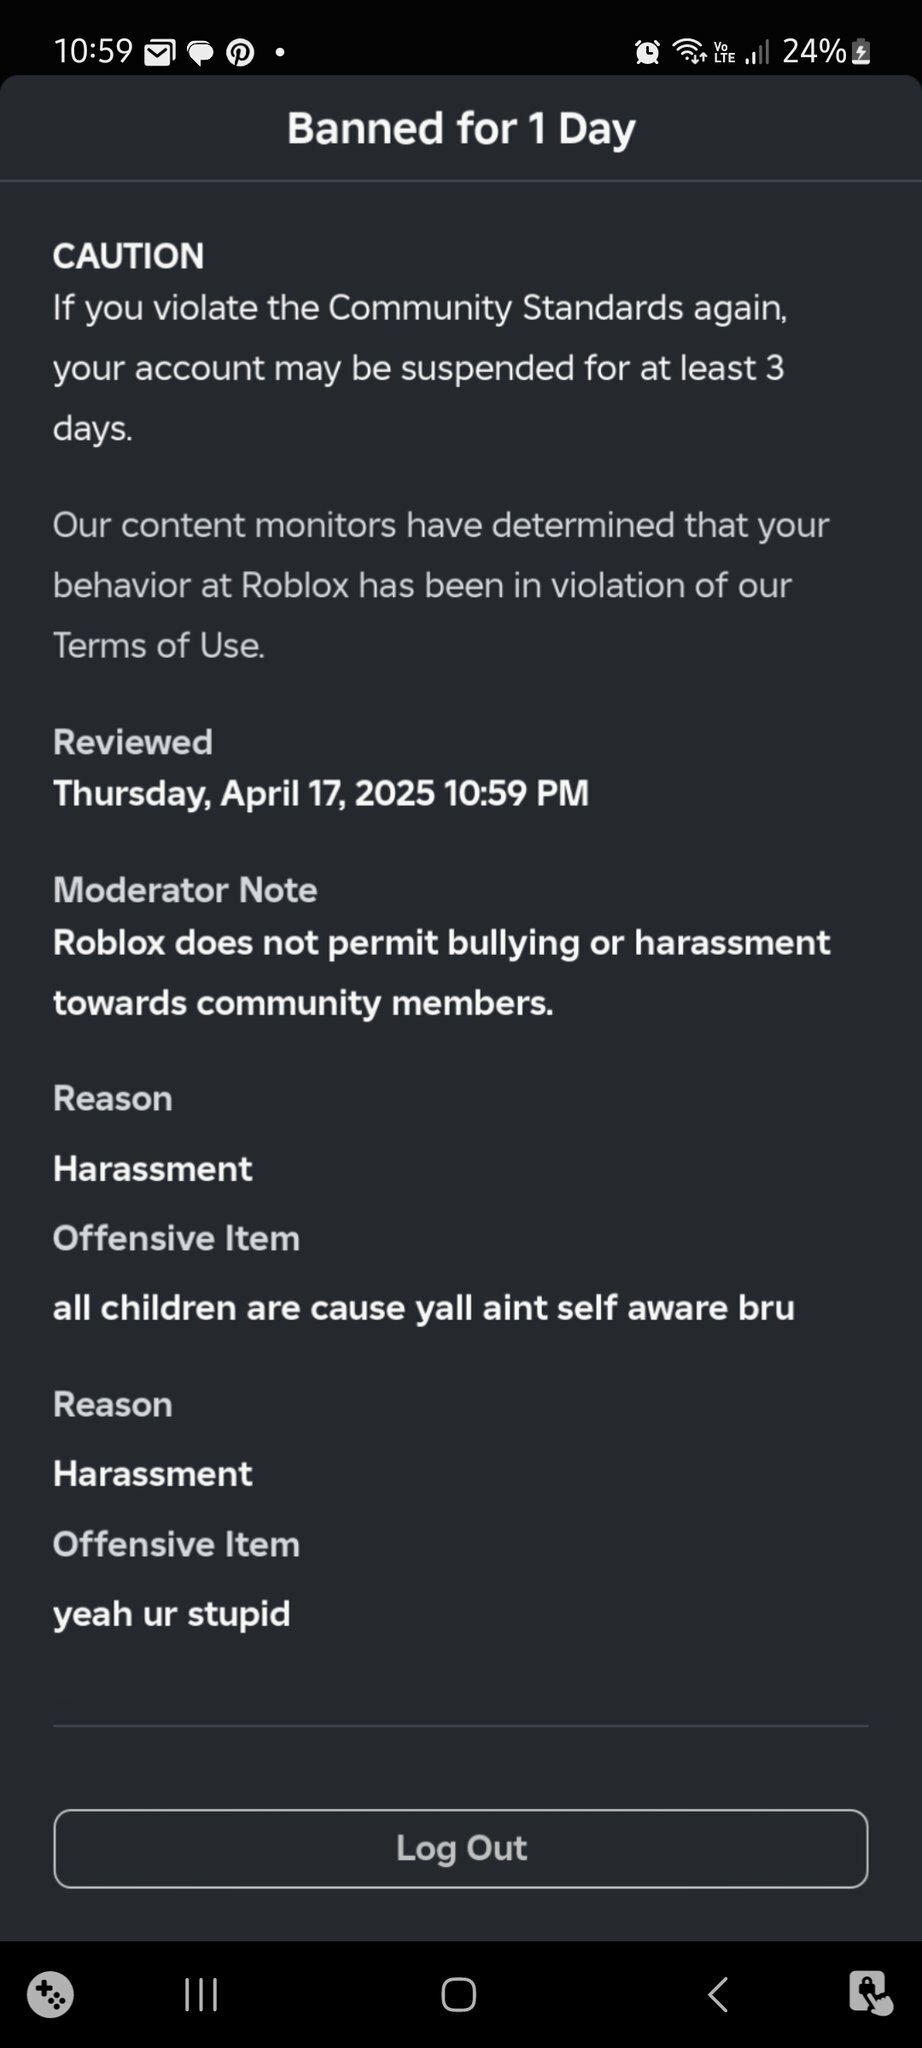This screenshot has width=922, height=2048.
Task: Tap the CAUTION heading
Action: pos(128,256)
